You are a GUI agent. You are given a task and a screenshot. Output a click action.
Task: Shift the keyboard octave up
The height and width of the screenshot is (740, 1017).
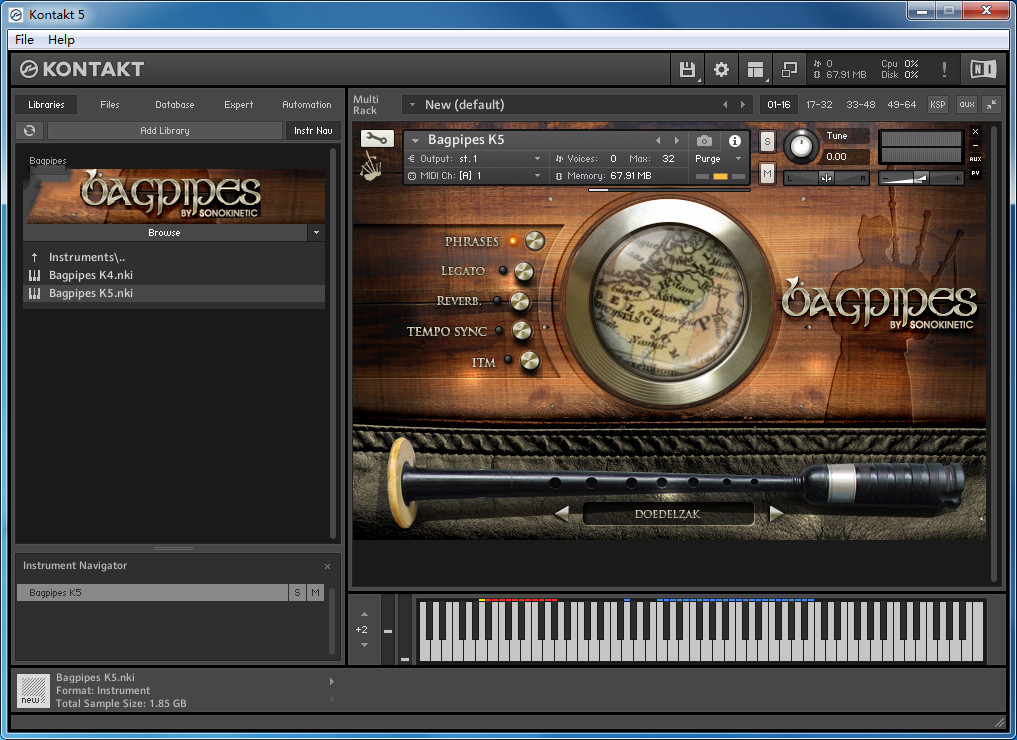[x=365, y=614]
